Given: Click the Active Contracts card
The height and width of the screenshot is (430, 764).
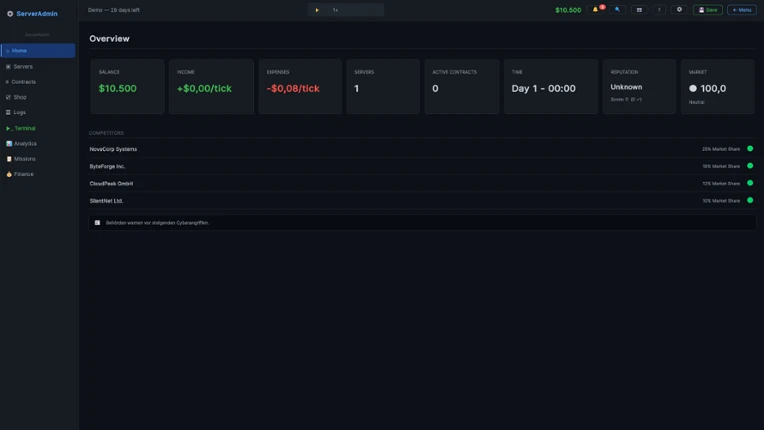Looking at the screenshot, I should 462,87.
